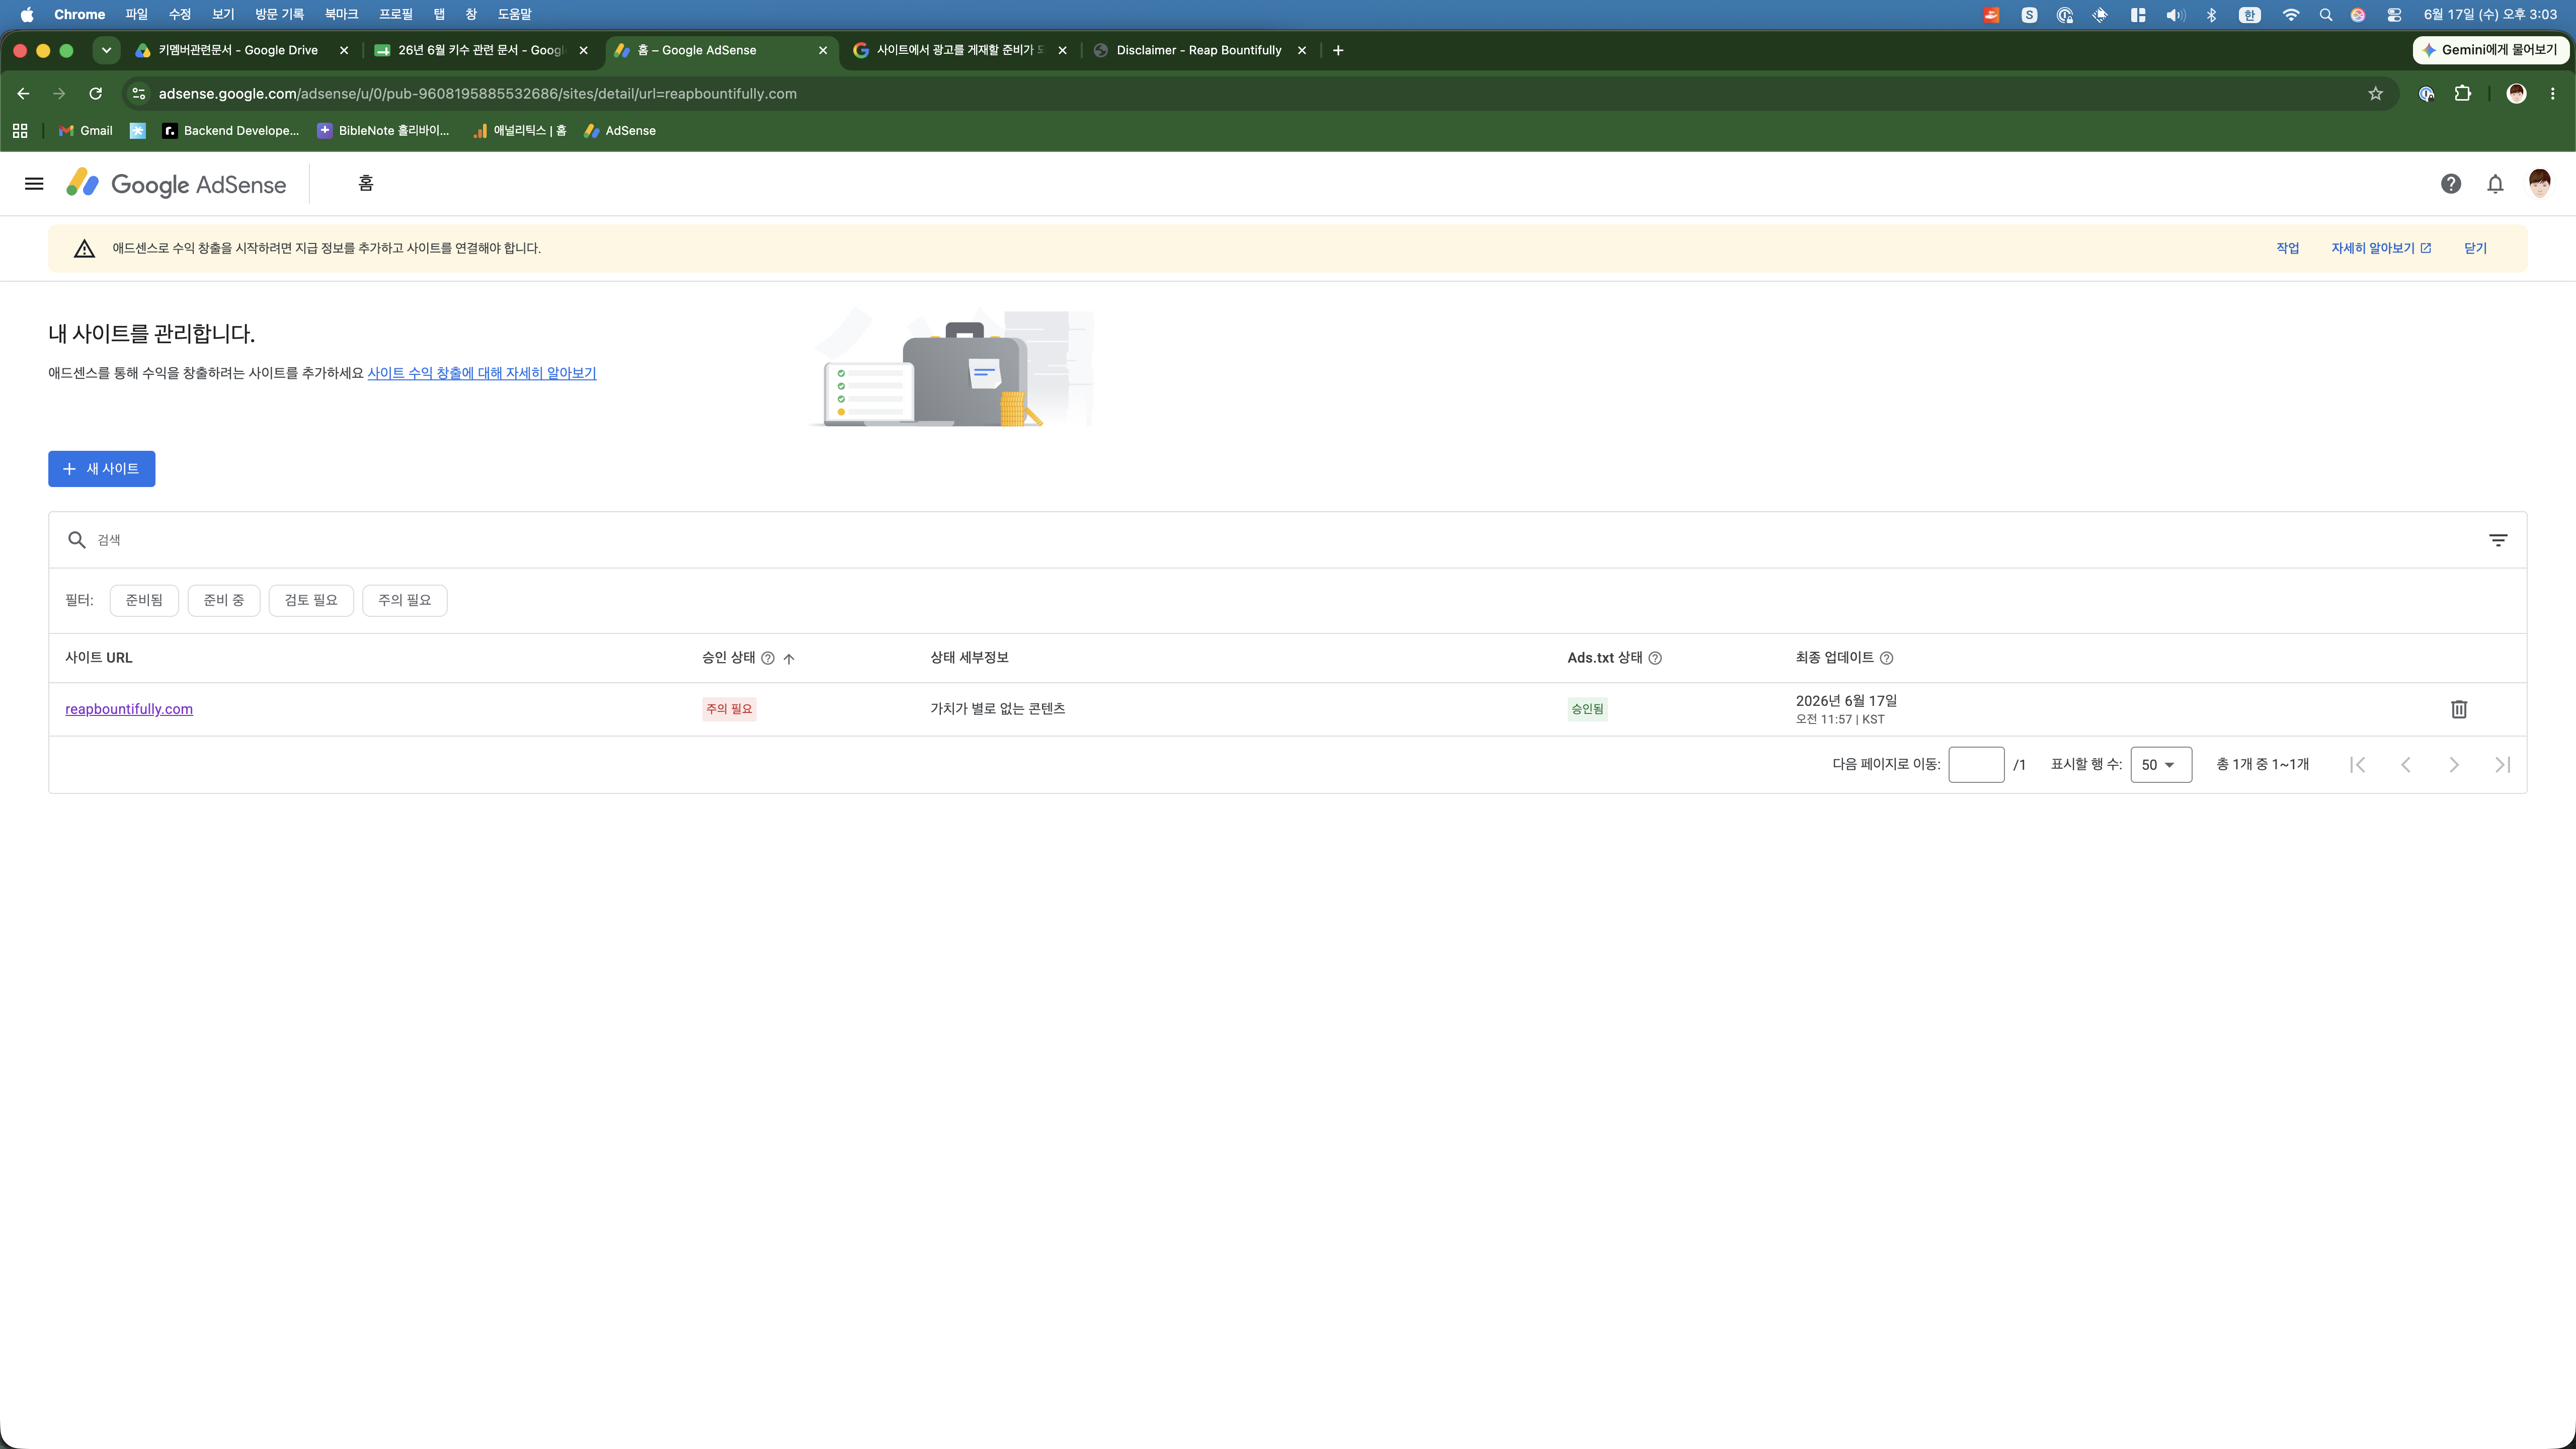Screen dimensions: 2576x1449
Task: Open AdSense bookmark in bookmarks bar
Action: [620, 131]
